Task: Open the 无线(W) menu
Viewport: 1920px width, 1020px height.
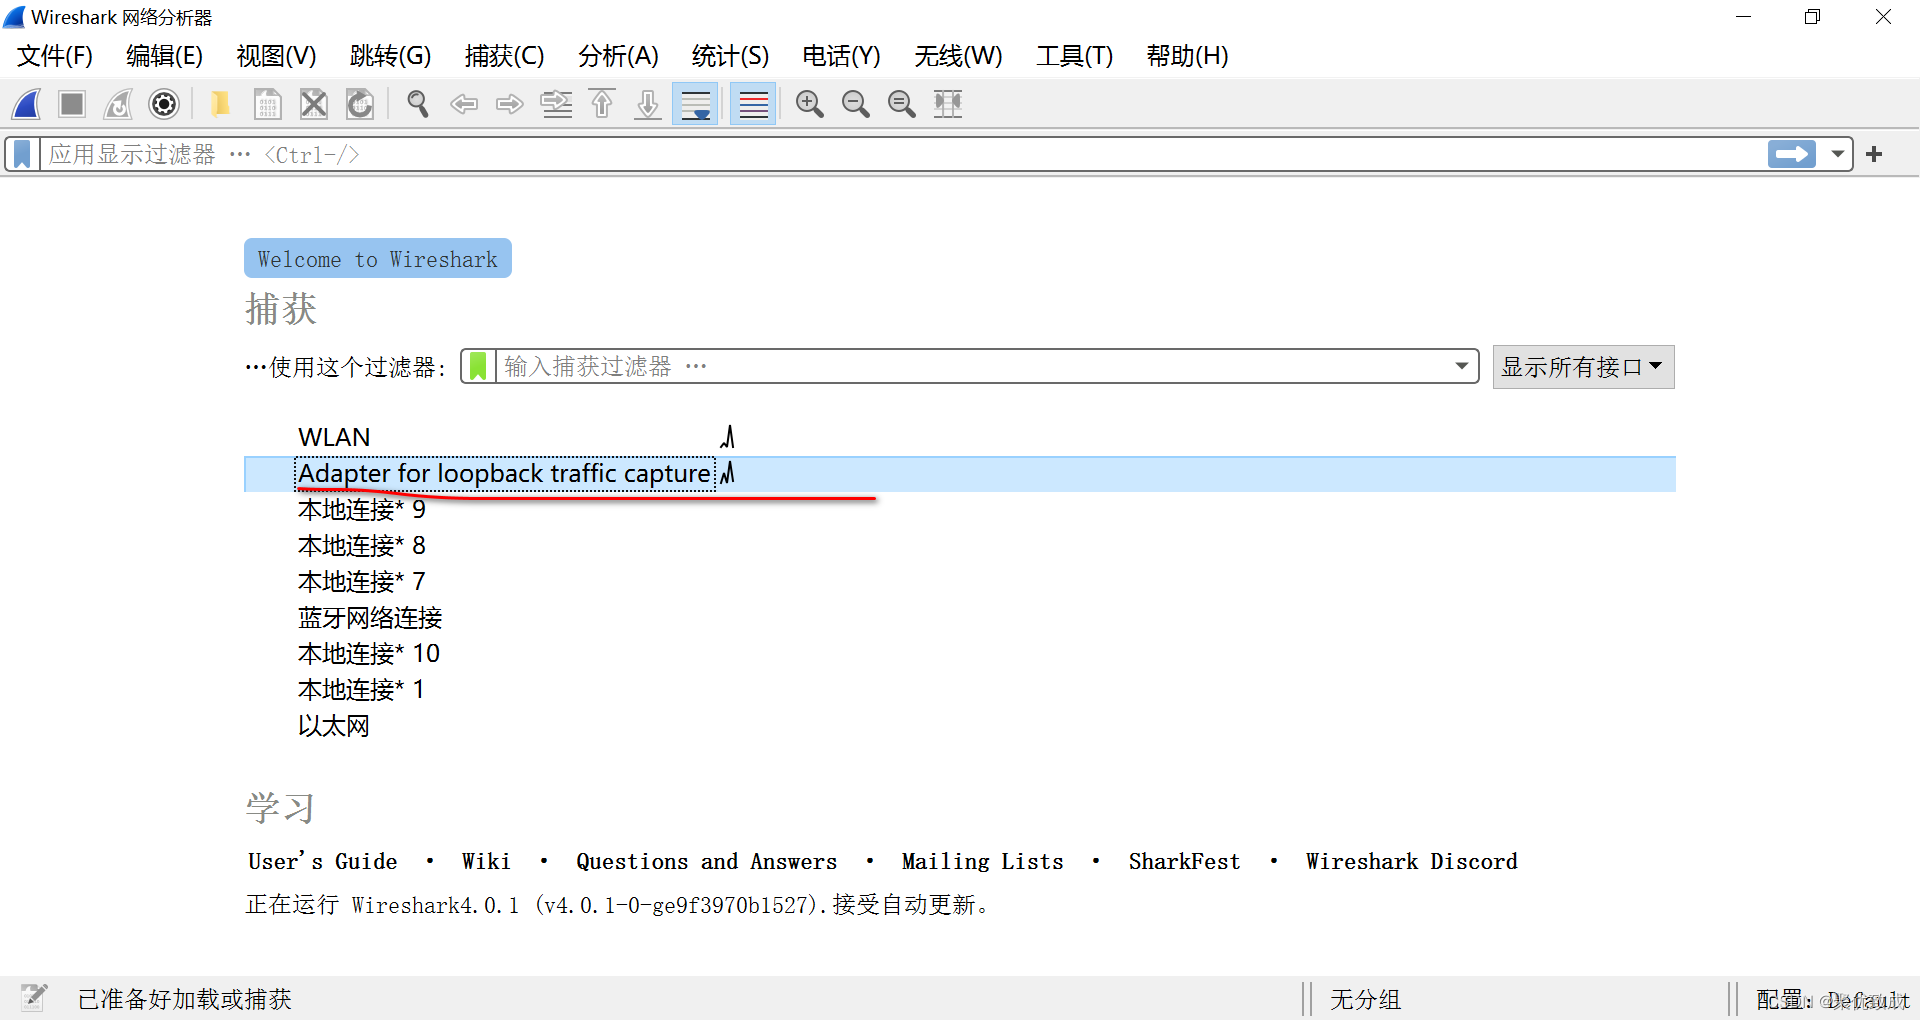Action: pos(959,56)
